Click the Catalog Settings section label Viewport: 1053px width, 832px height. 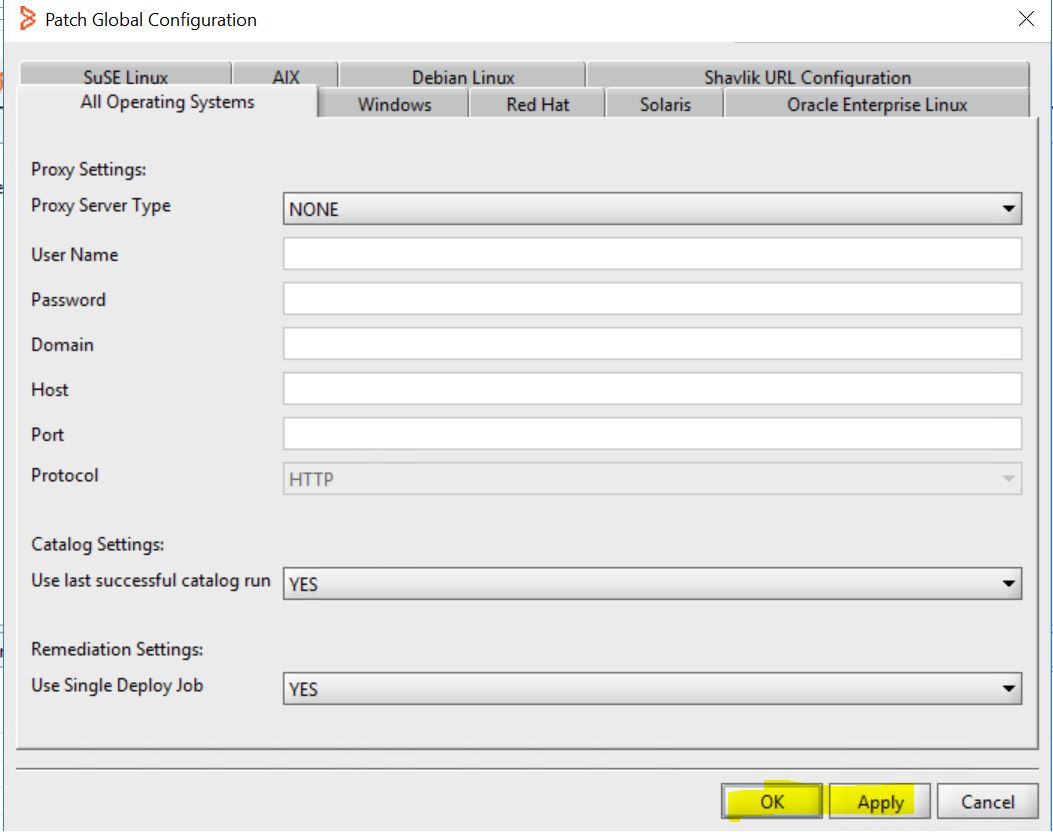[97, 544]
